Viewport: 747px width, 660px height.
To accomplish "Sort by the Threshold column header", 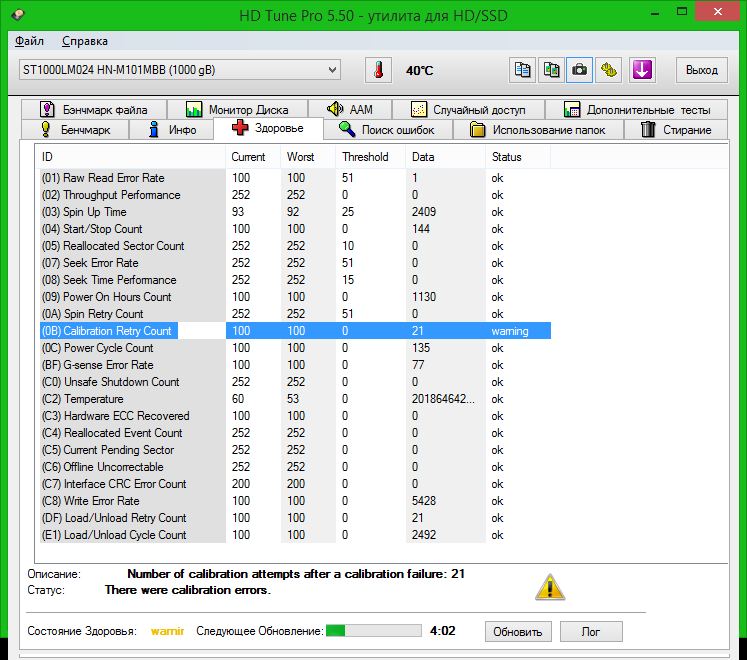I will point(365,157).
